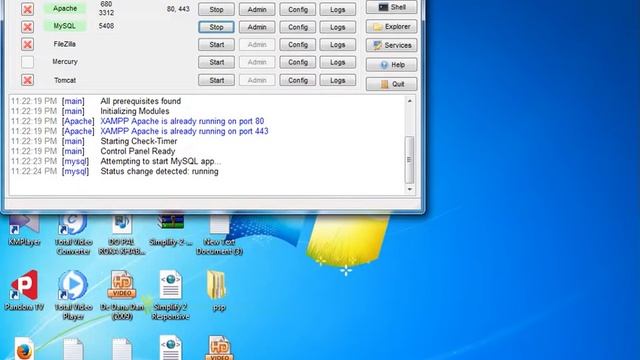View Tomcat Logs
This screenshot has width=640, height=360.
(338, 80)
